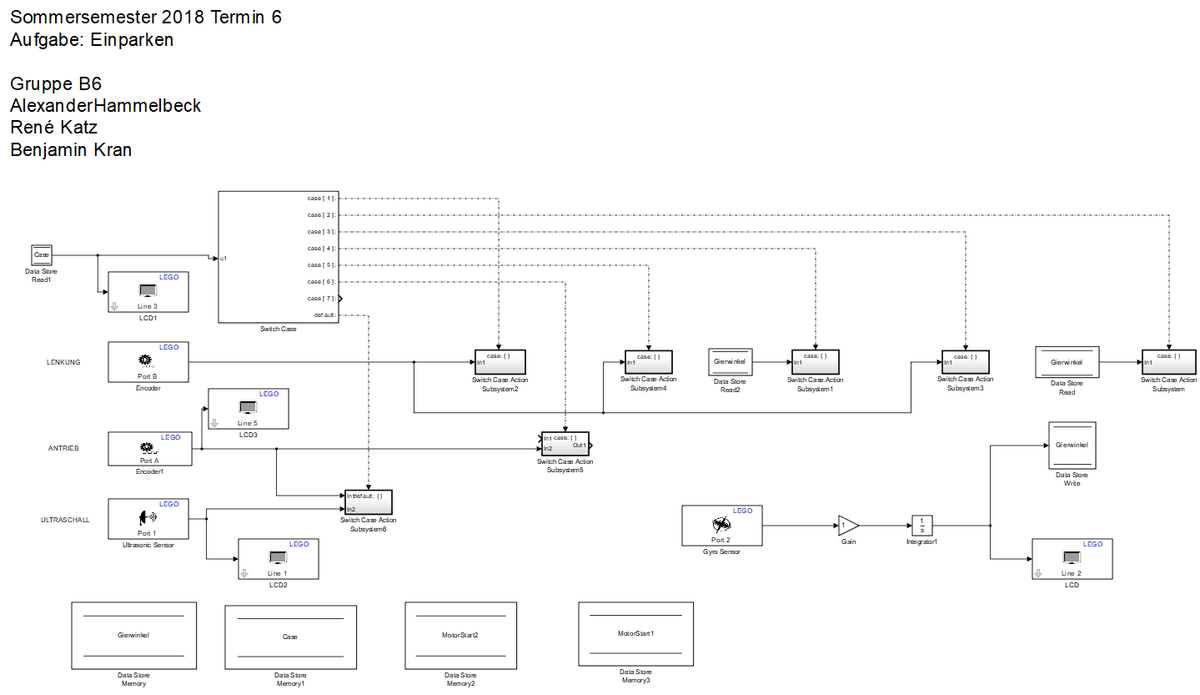Select the Encoder1 block on Port A
Viewport: 1200px width, 695px height.
click(x=148, y=448)
